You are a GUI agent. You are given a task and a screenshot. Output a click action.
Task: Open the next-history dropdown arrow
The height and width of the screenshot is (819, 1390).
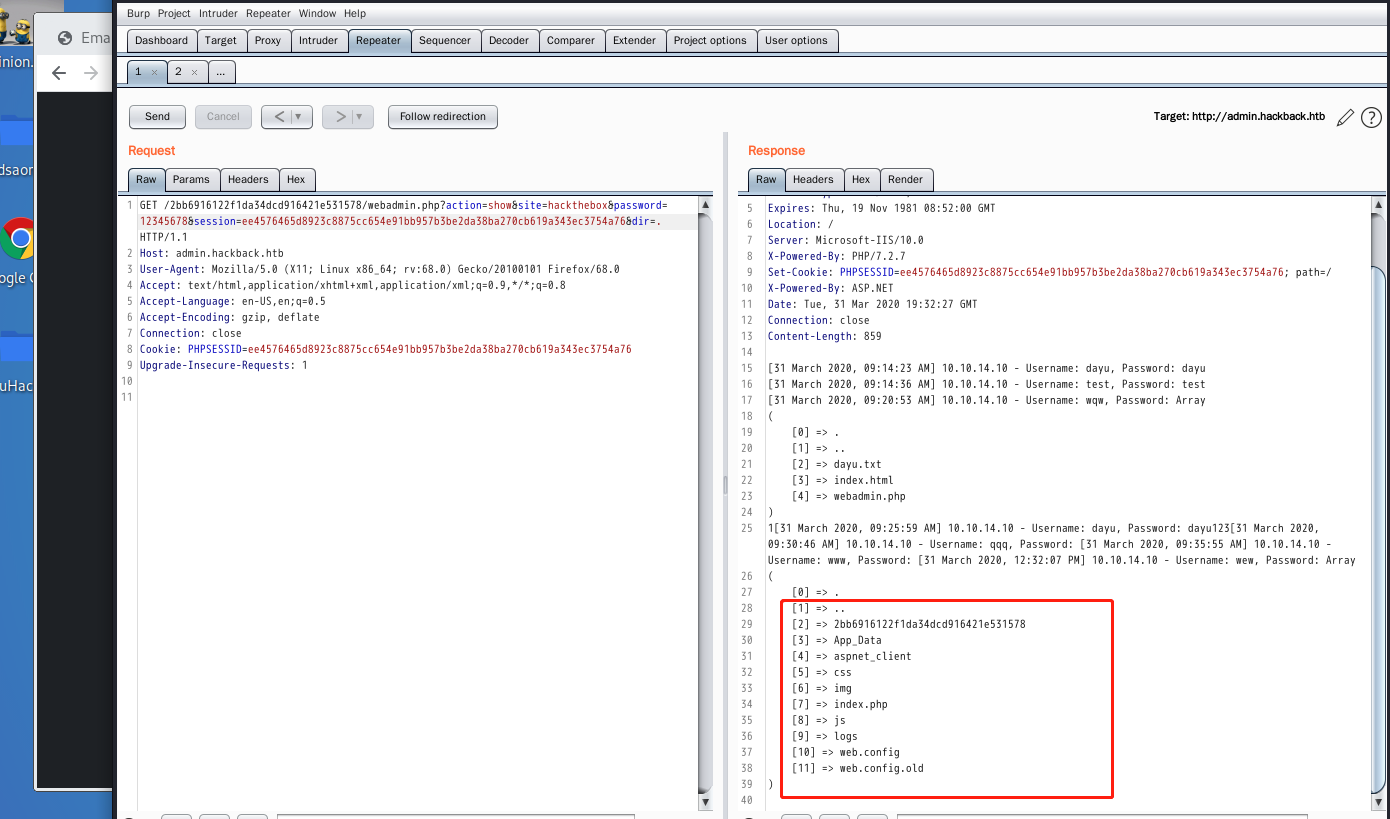click(x=359, y=116)
